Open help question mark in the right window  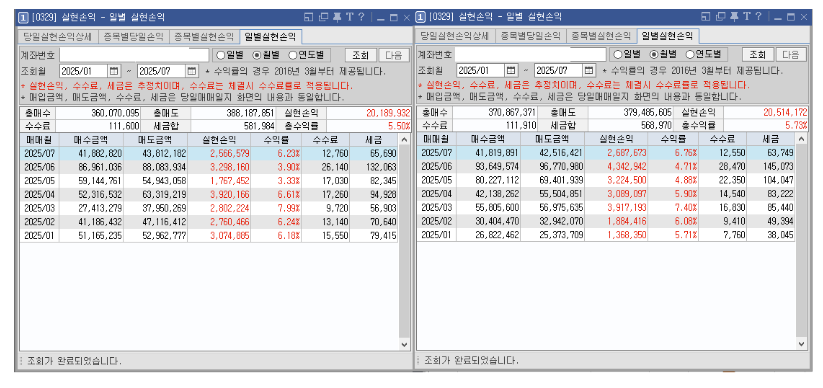coord(758,17)
